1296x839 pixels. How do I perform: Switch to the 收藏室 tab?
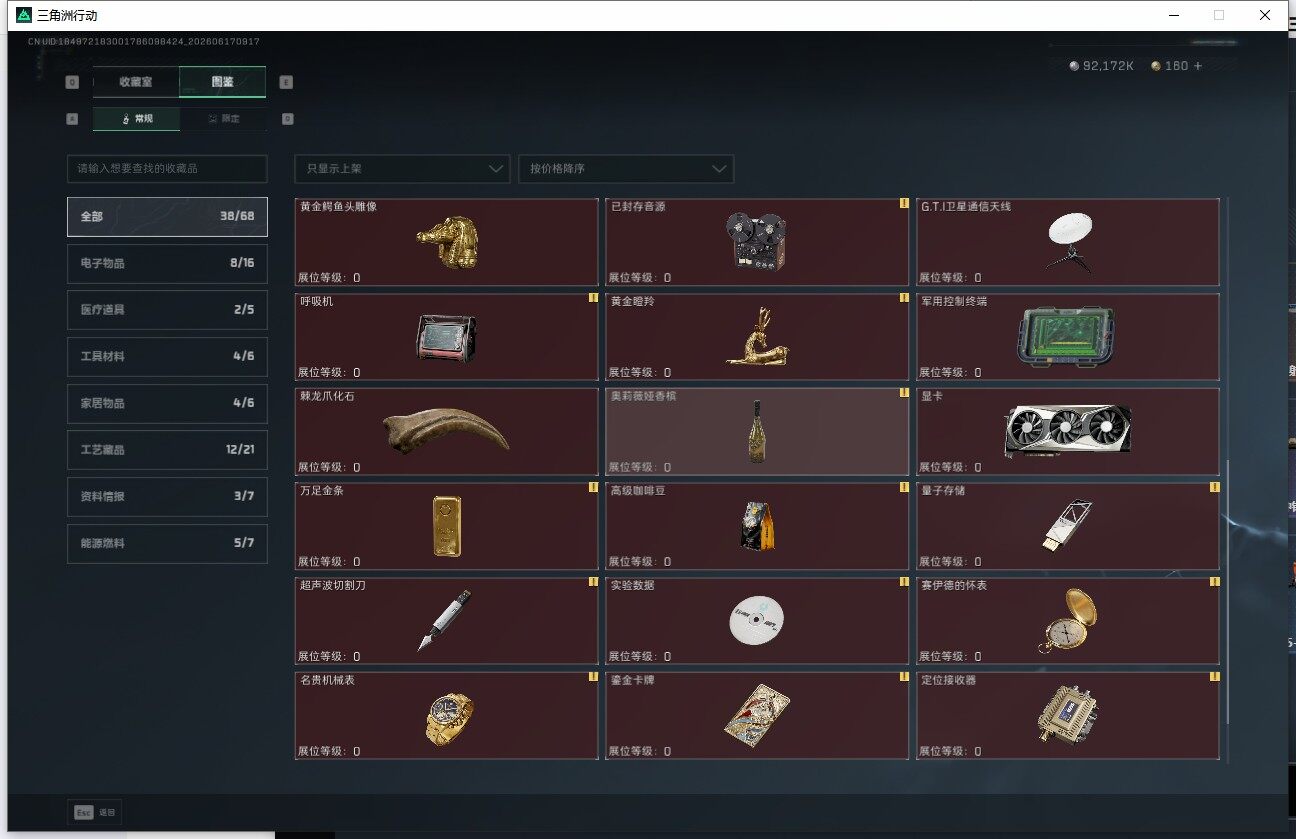point(136,82)
